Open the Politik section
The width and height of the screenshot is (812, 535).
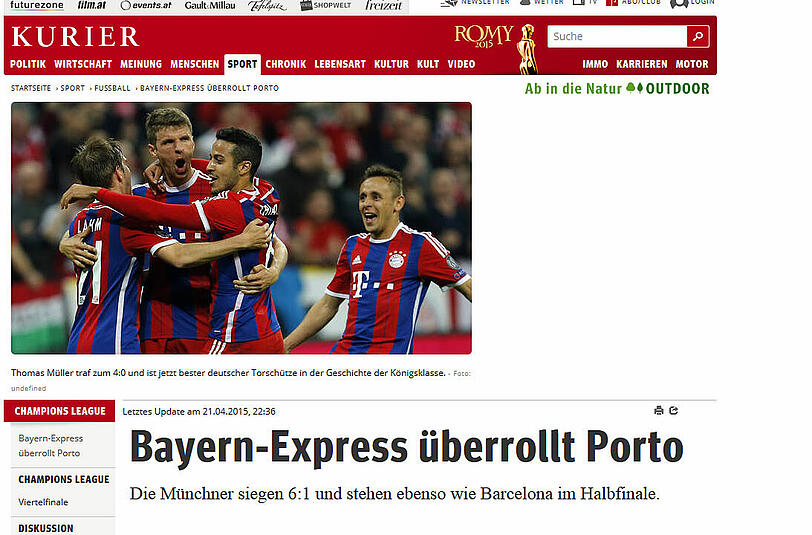coord(28,64)
